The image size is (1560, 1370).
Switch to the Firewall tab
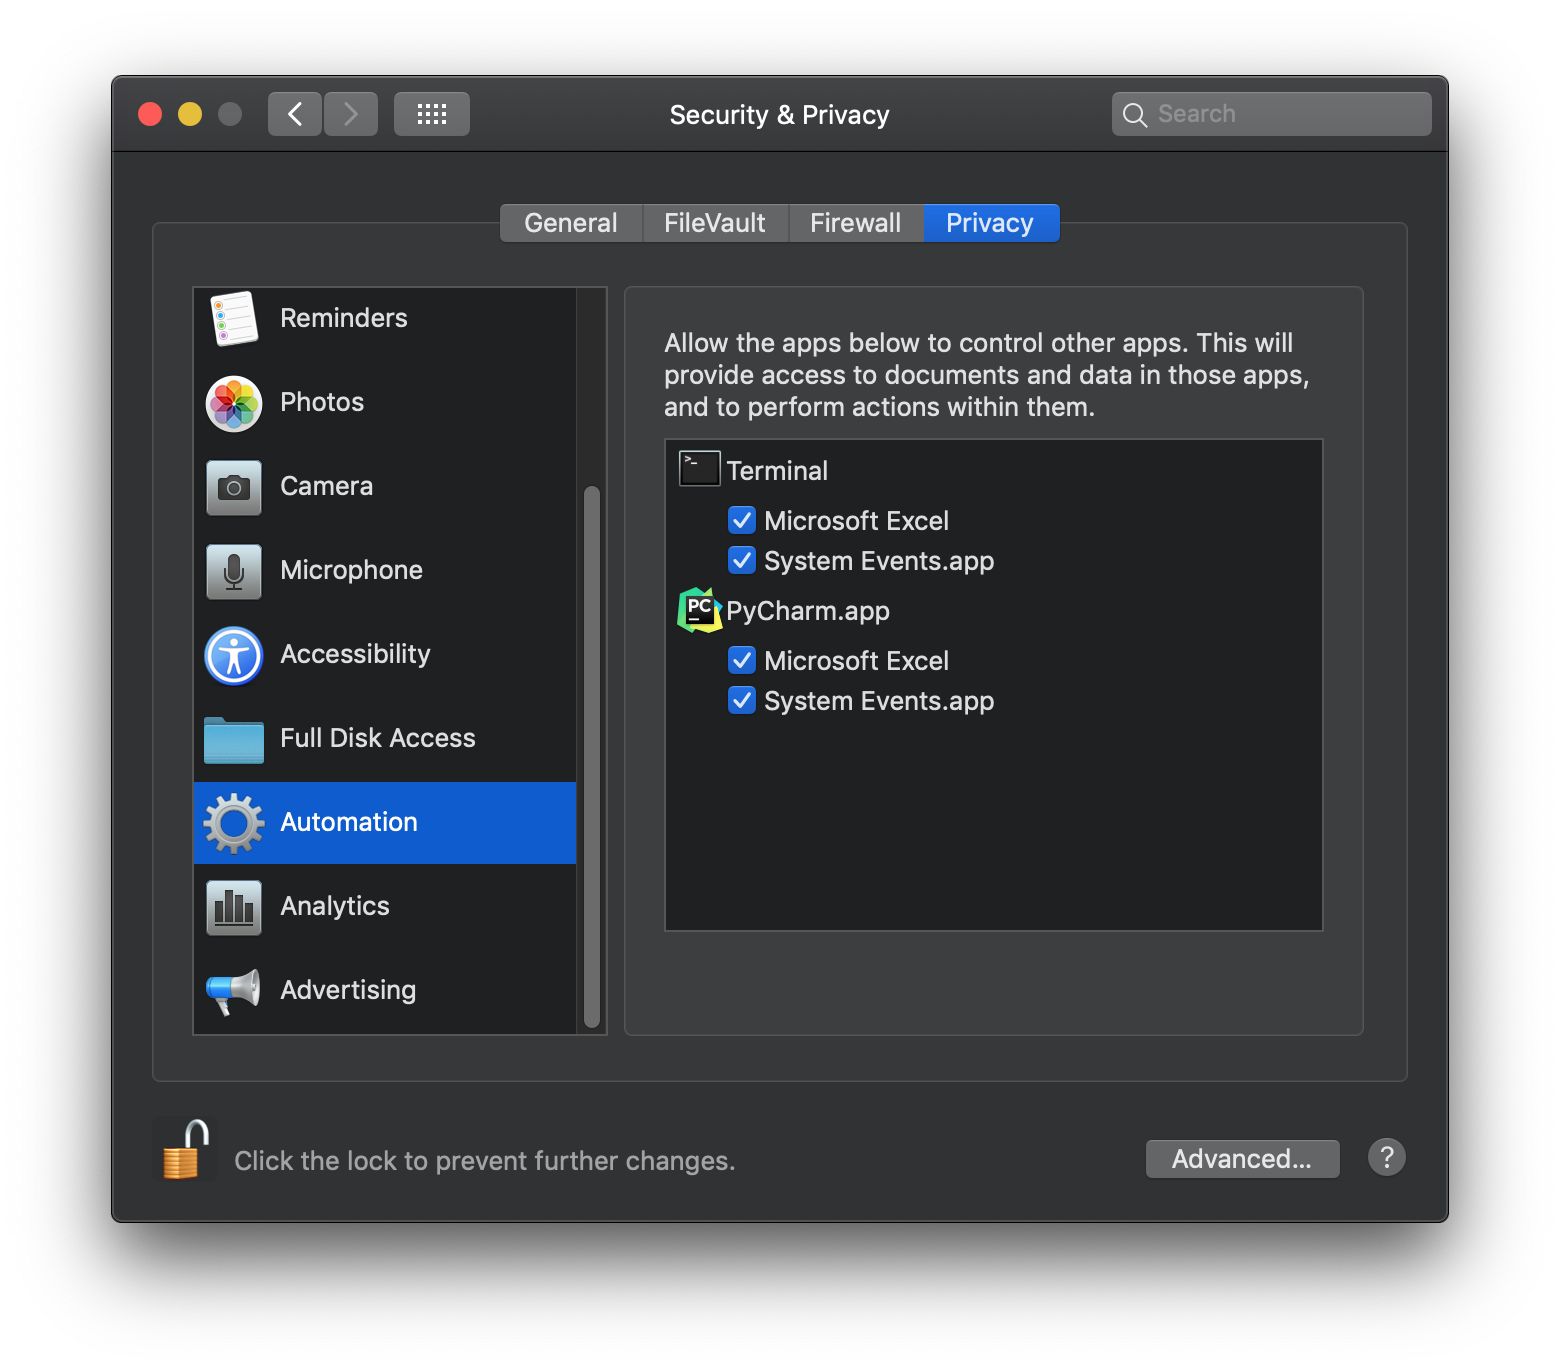[x=856, y=223]
